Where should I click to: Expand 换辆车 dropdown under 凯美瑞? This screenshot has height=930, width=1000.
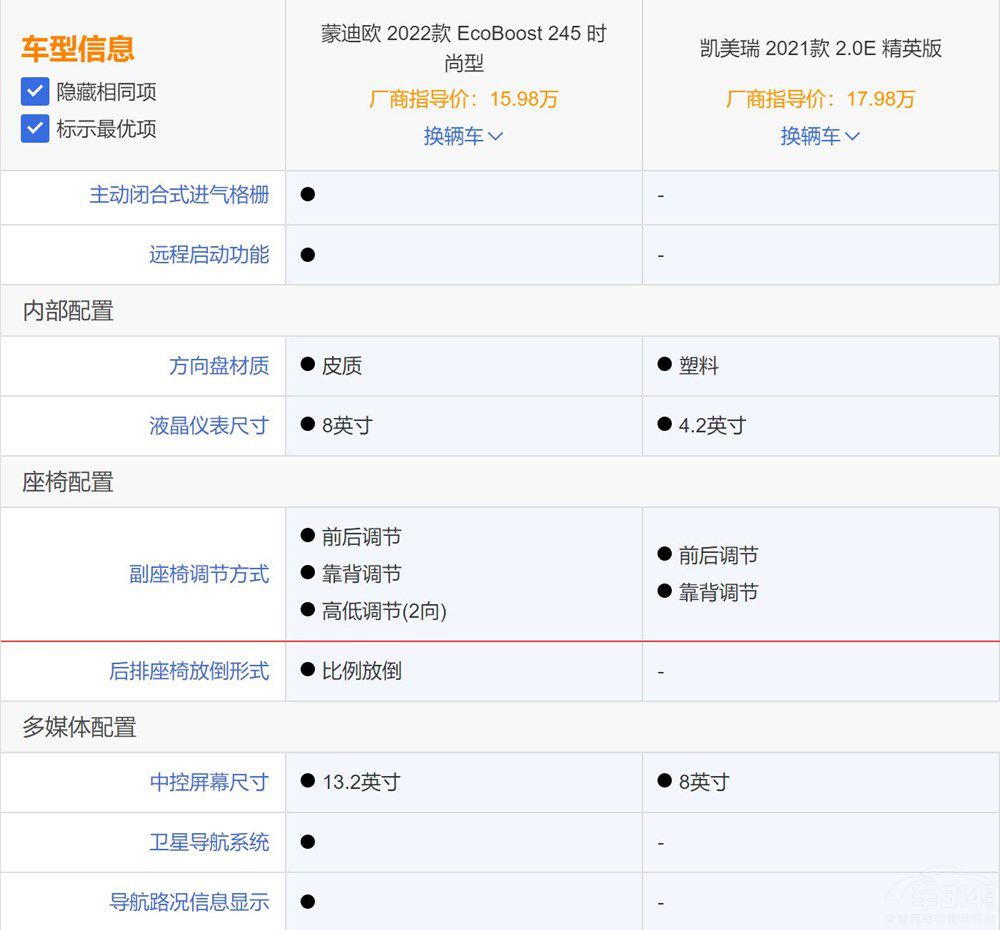coord(820,136)
